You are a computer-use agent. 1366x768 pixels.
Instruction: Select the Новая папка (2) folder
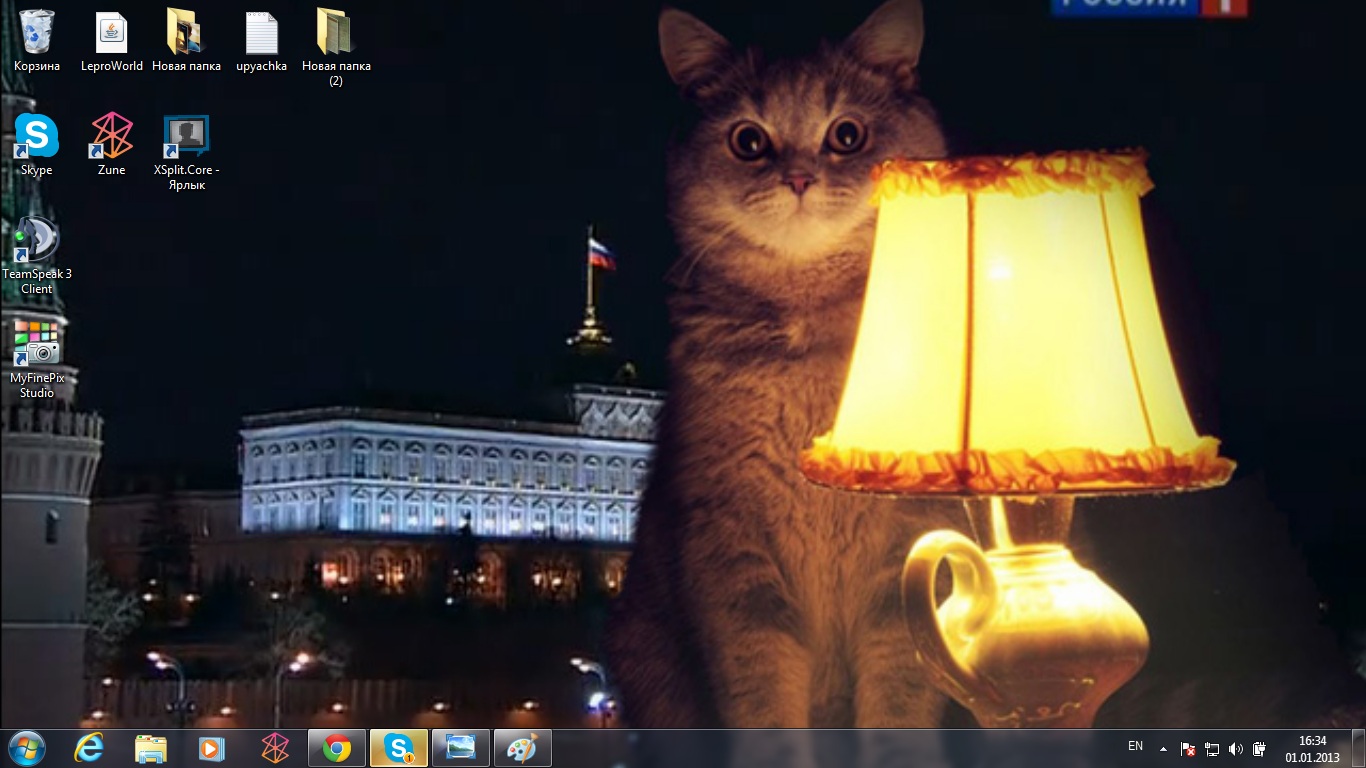point(335,33)
